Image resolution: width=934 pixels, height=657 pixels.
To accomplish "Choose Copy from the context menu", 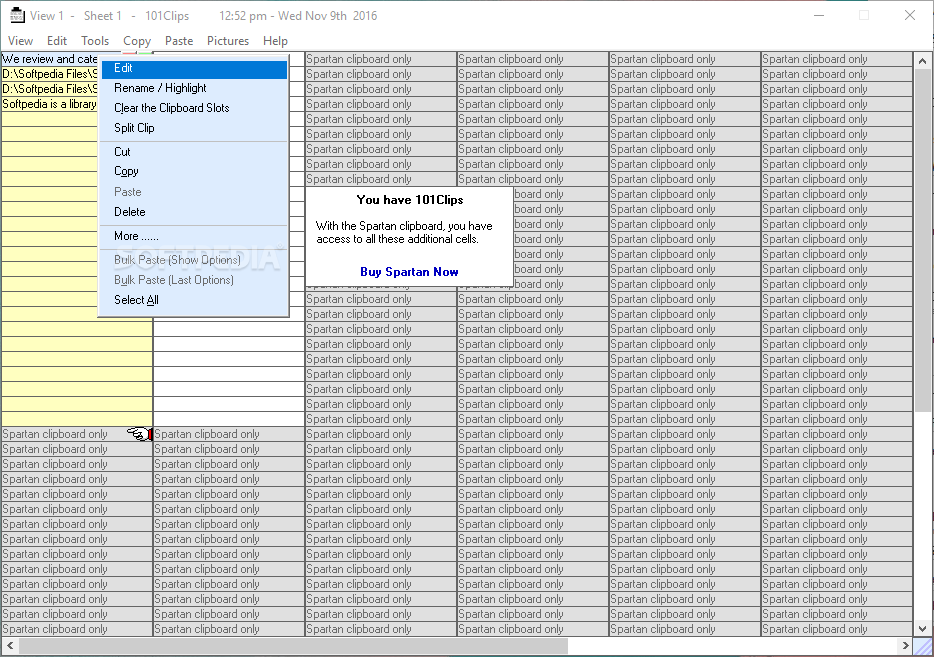I will coord(194,172).
